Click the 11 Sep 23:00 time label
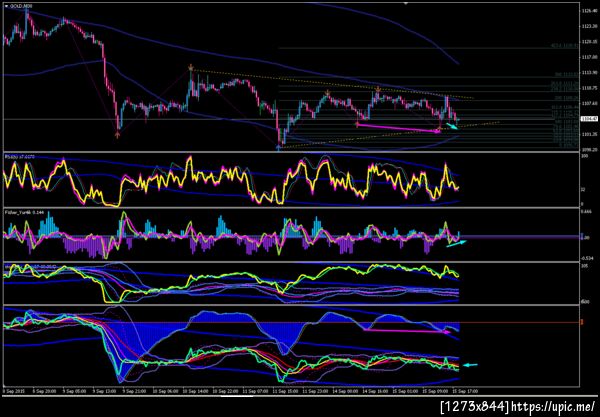The image size is (600, 417). (315, 391)
